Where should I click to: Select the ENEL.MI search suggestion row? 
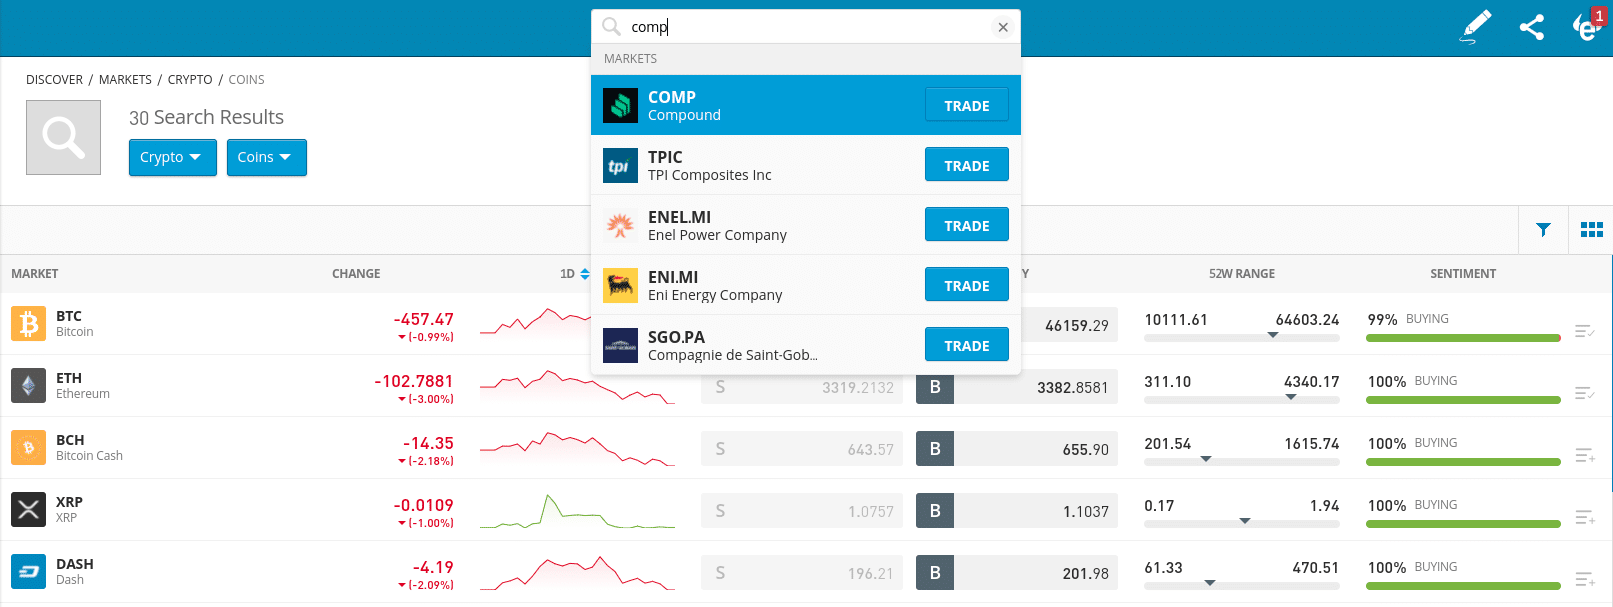pos(806,225)
